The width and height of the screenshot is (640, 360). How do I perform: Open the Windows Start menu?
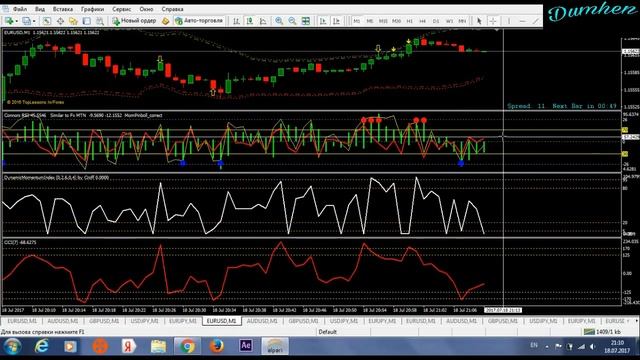pyautogui.click(x=12, y=347)
